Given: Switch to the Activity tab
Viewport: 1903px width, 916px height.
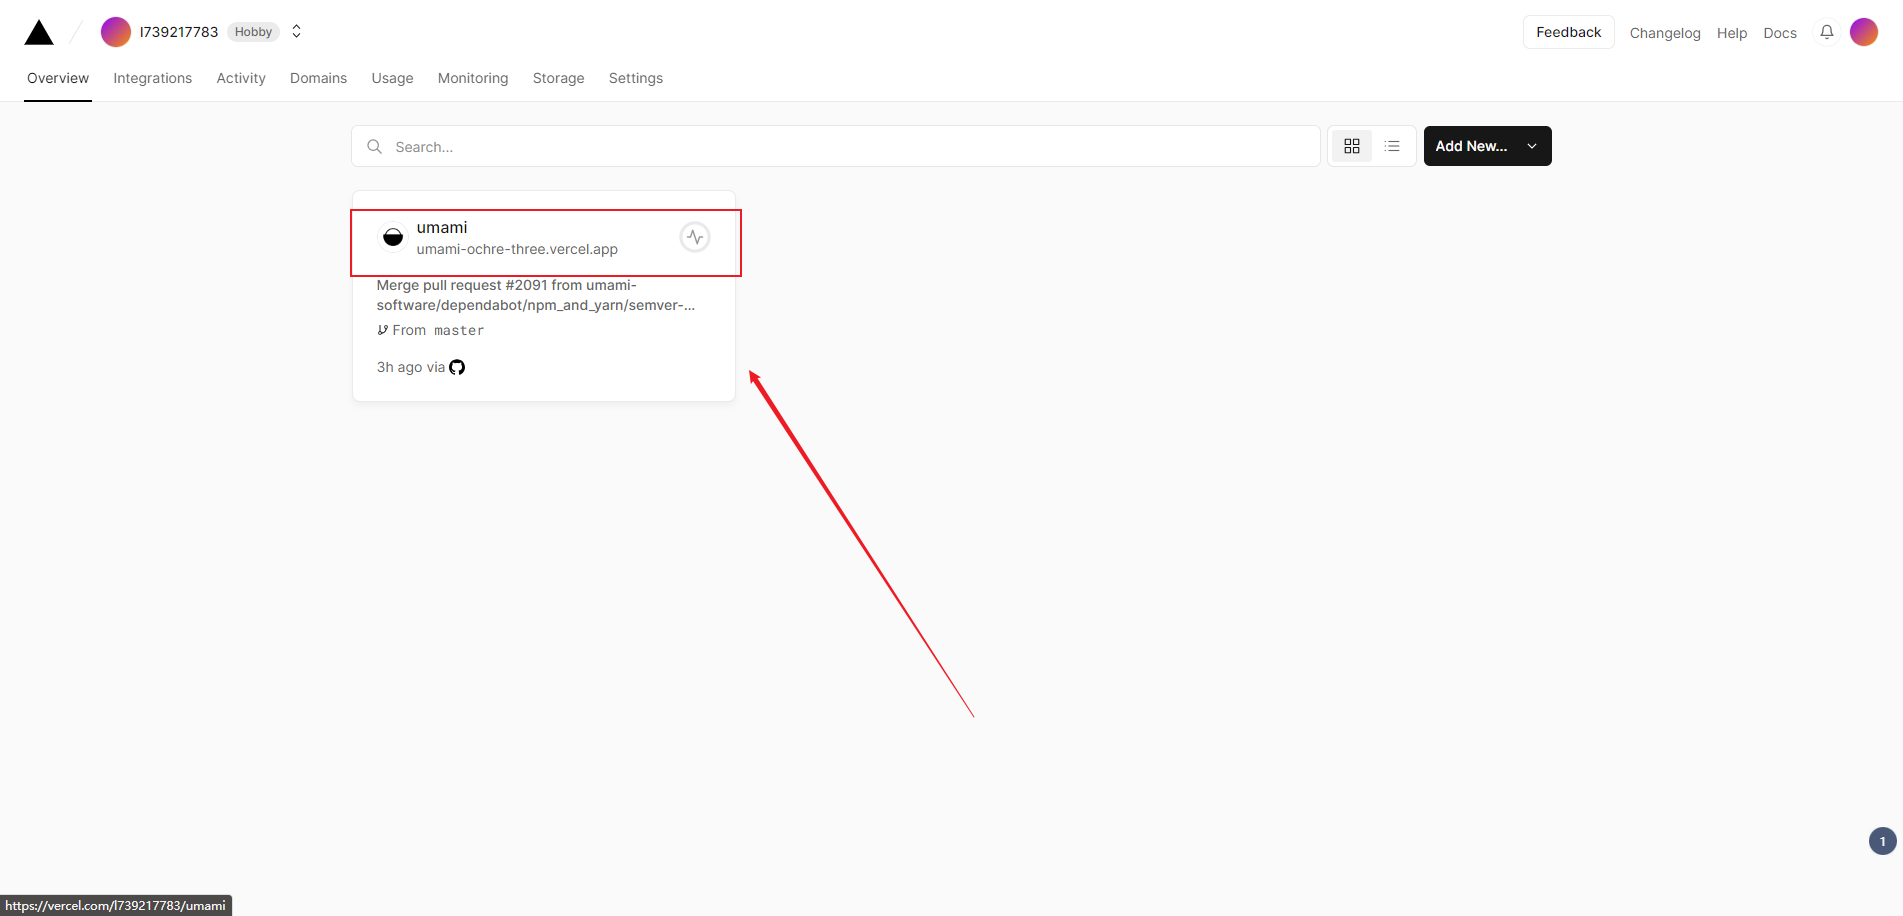Looking at the screenshot, I should [x=241, y=78].
